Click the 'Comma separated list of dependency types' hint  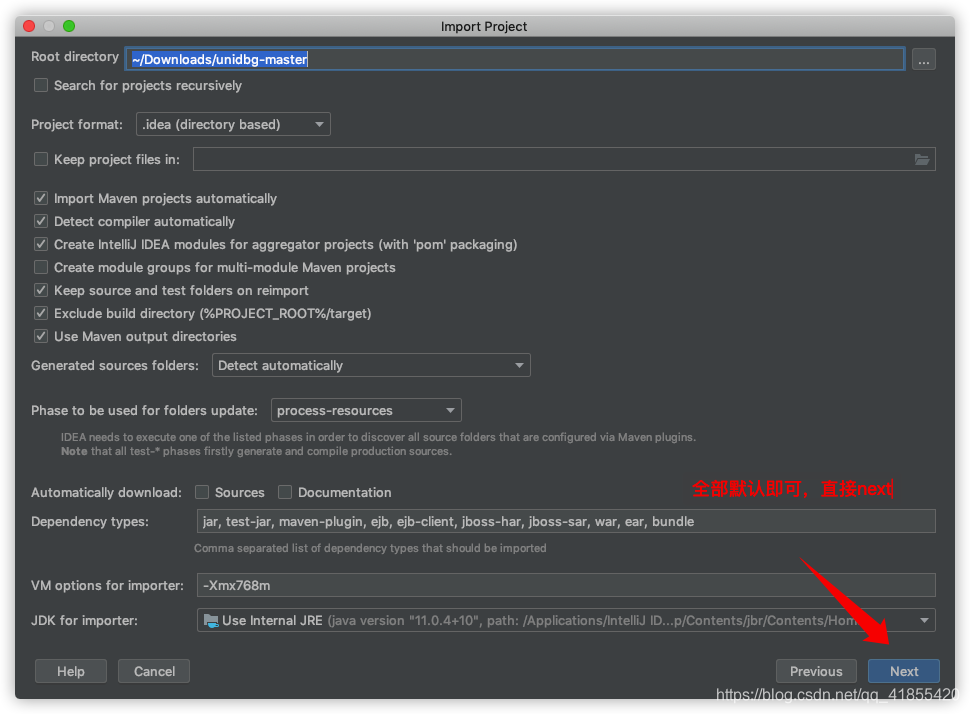pos(370,548)
